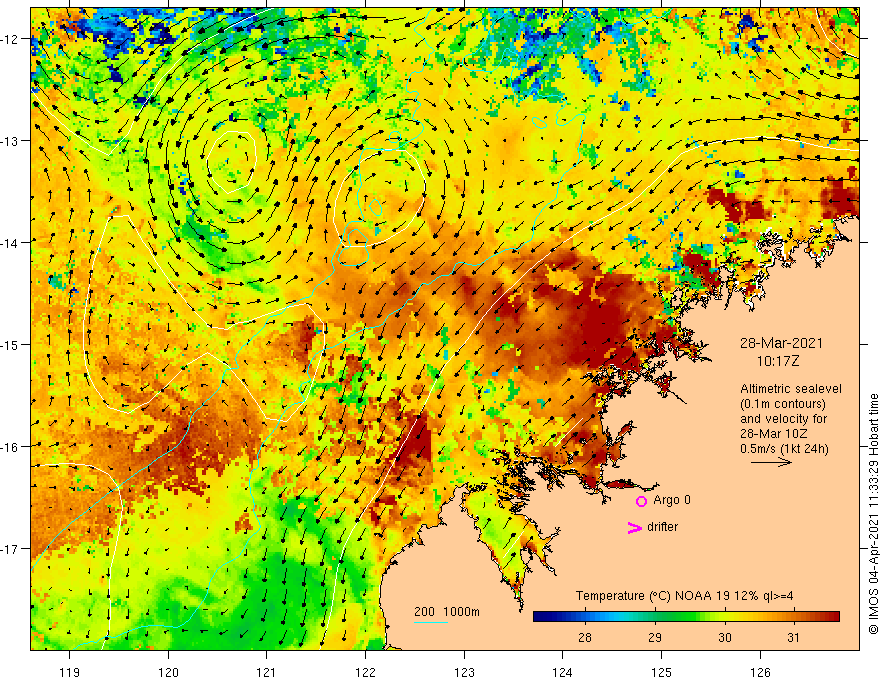Viewport: 880px width, 680px height.
Task: Click the '29' colorbar label
Action: 654,637
